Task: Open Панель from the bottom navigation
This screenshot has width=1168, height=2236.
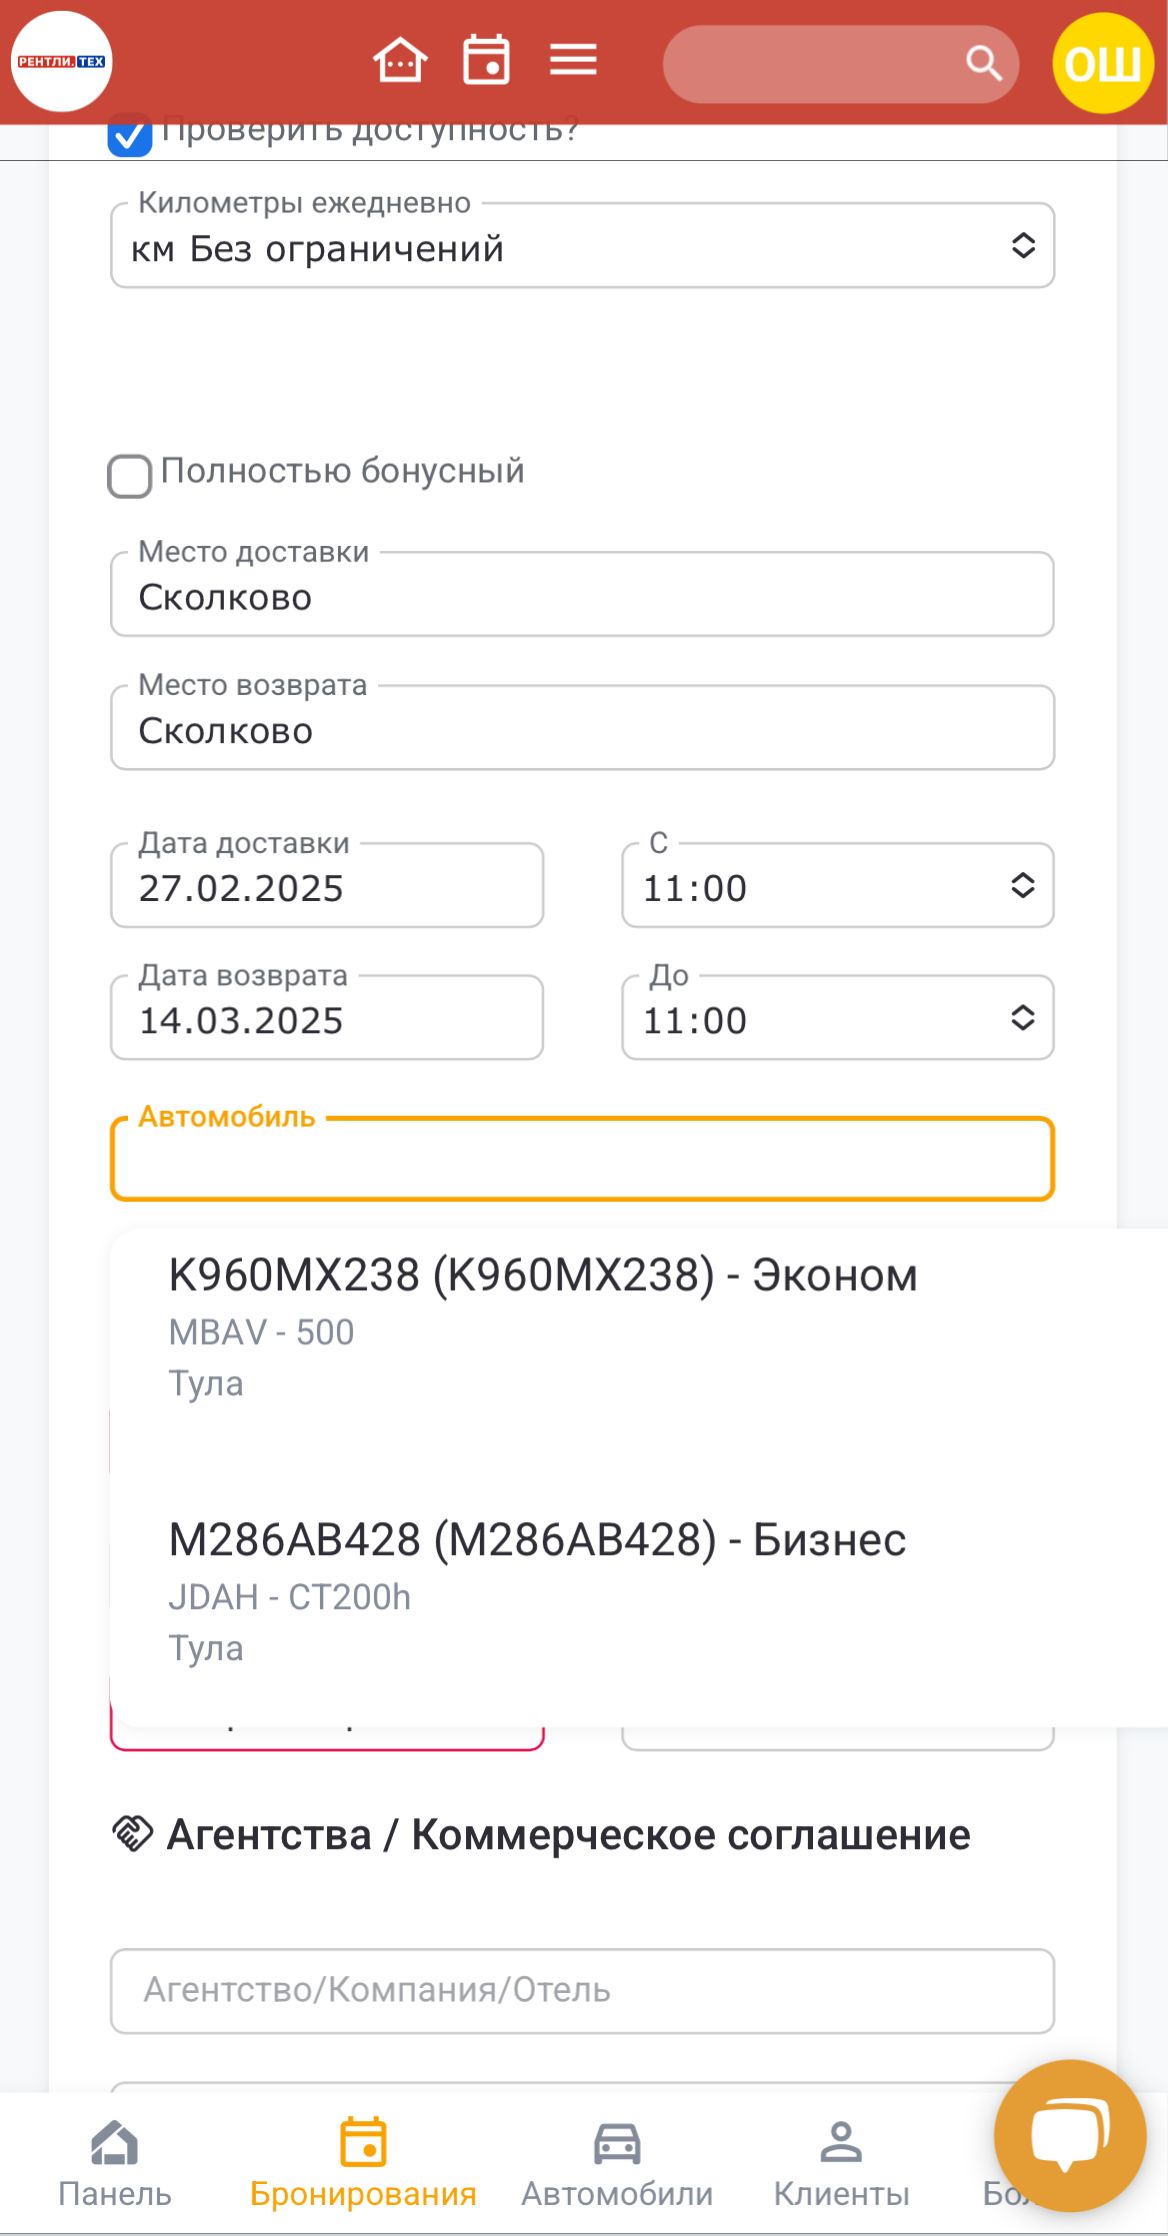Action: [x=115, y=2165]
